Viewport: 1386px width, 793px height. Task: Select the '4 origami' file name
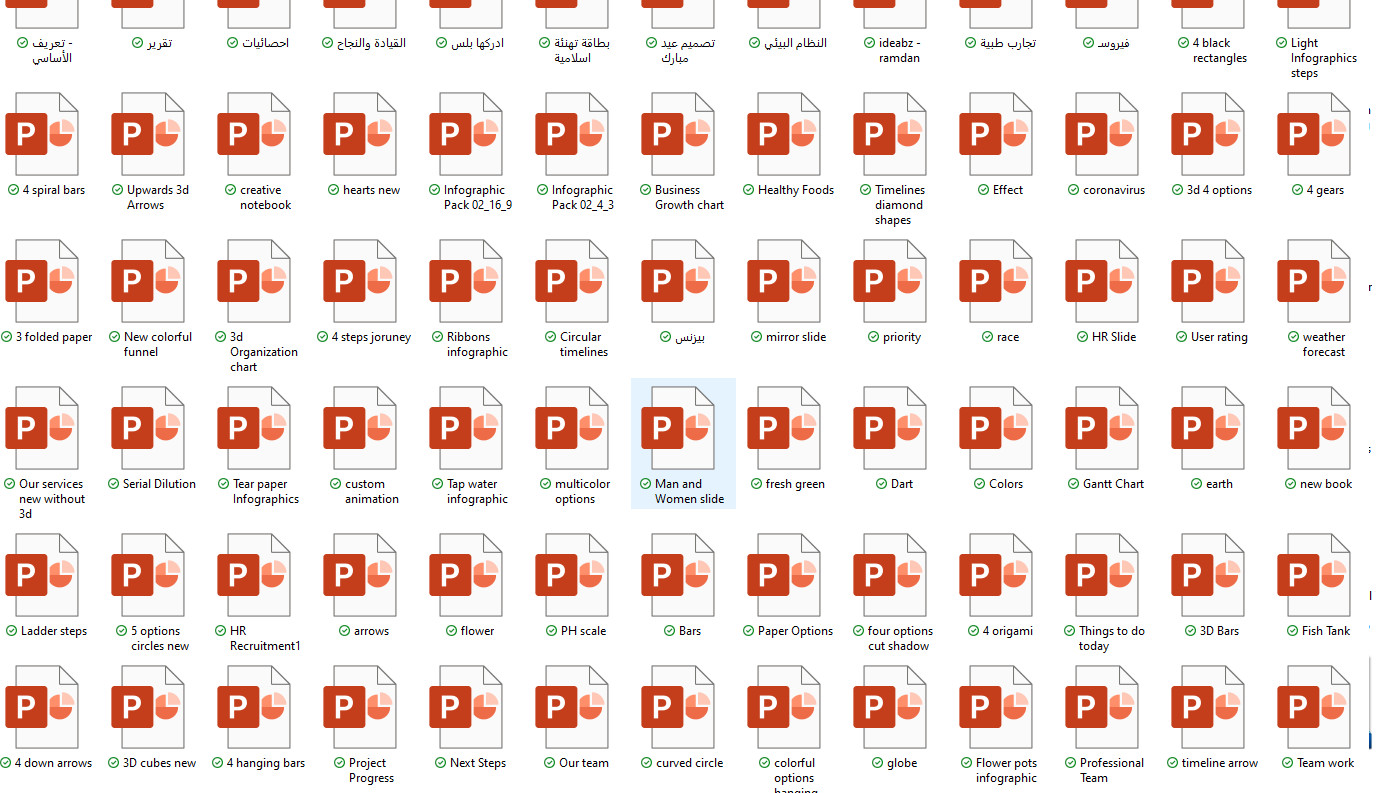click(1008, 631)
